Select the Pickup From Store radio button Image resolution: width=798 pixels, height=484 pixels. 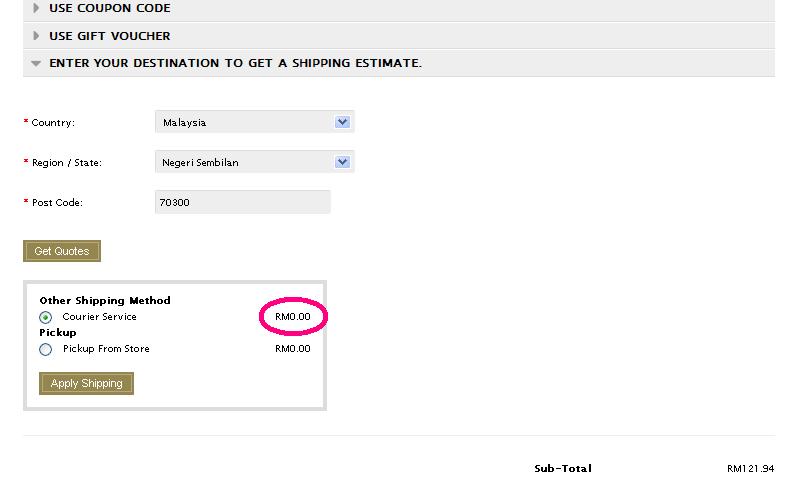click(x=46, y=350)
